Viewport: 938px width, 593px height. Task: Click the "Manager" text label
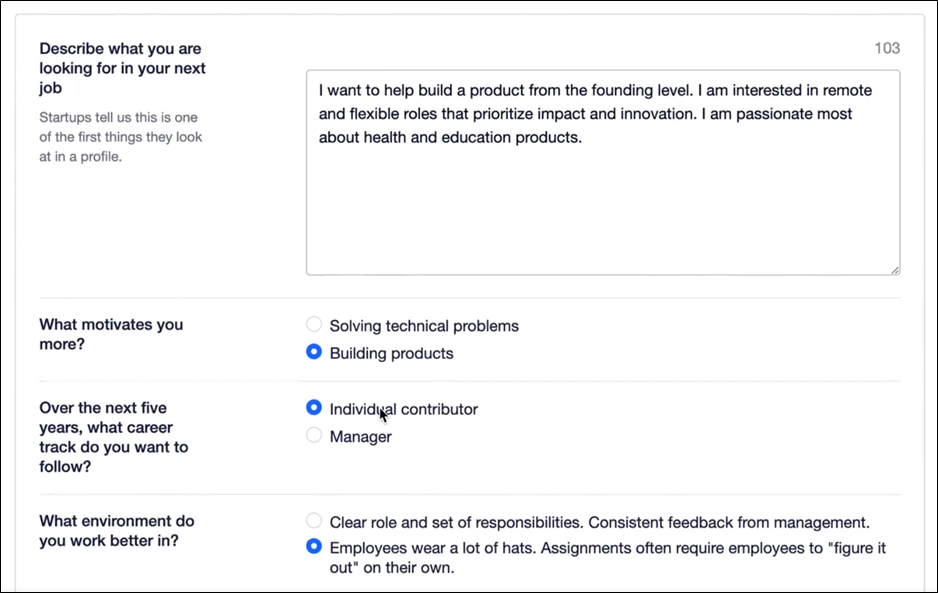point(360,437)
